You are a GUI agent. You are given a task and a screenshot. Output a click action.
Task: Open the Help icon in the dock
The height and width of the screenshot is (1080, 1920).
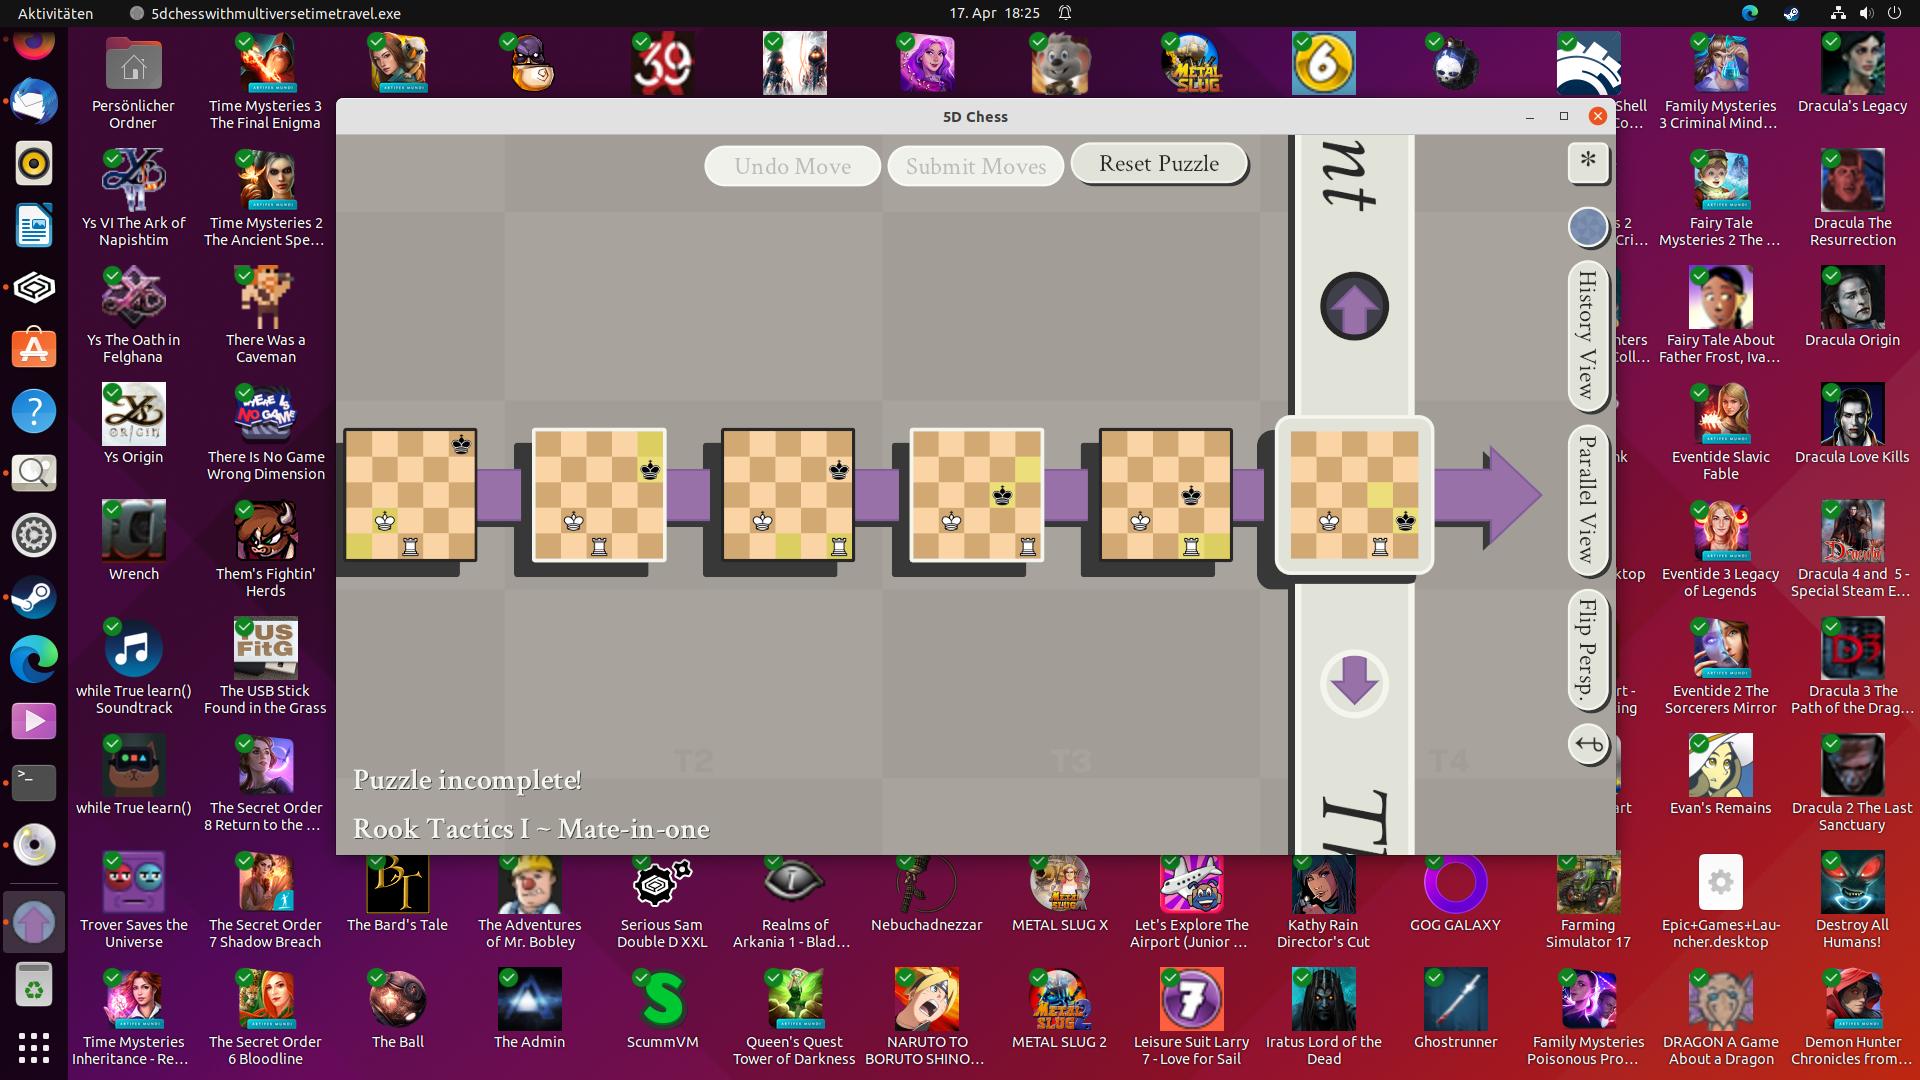[34, 411]
